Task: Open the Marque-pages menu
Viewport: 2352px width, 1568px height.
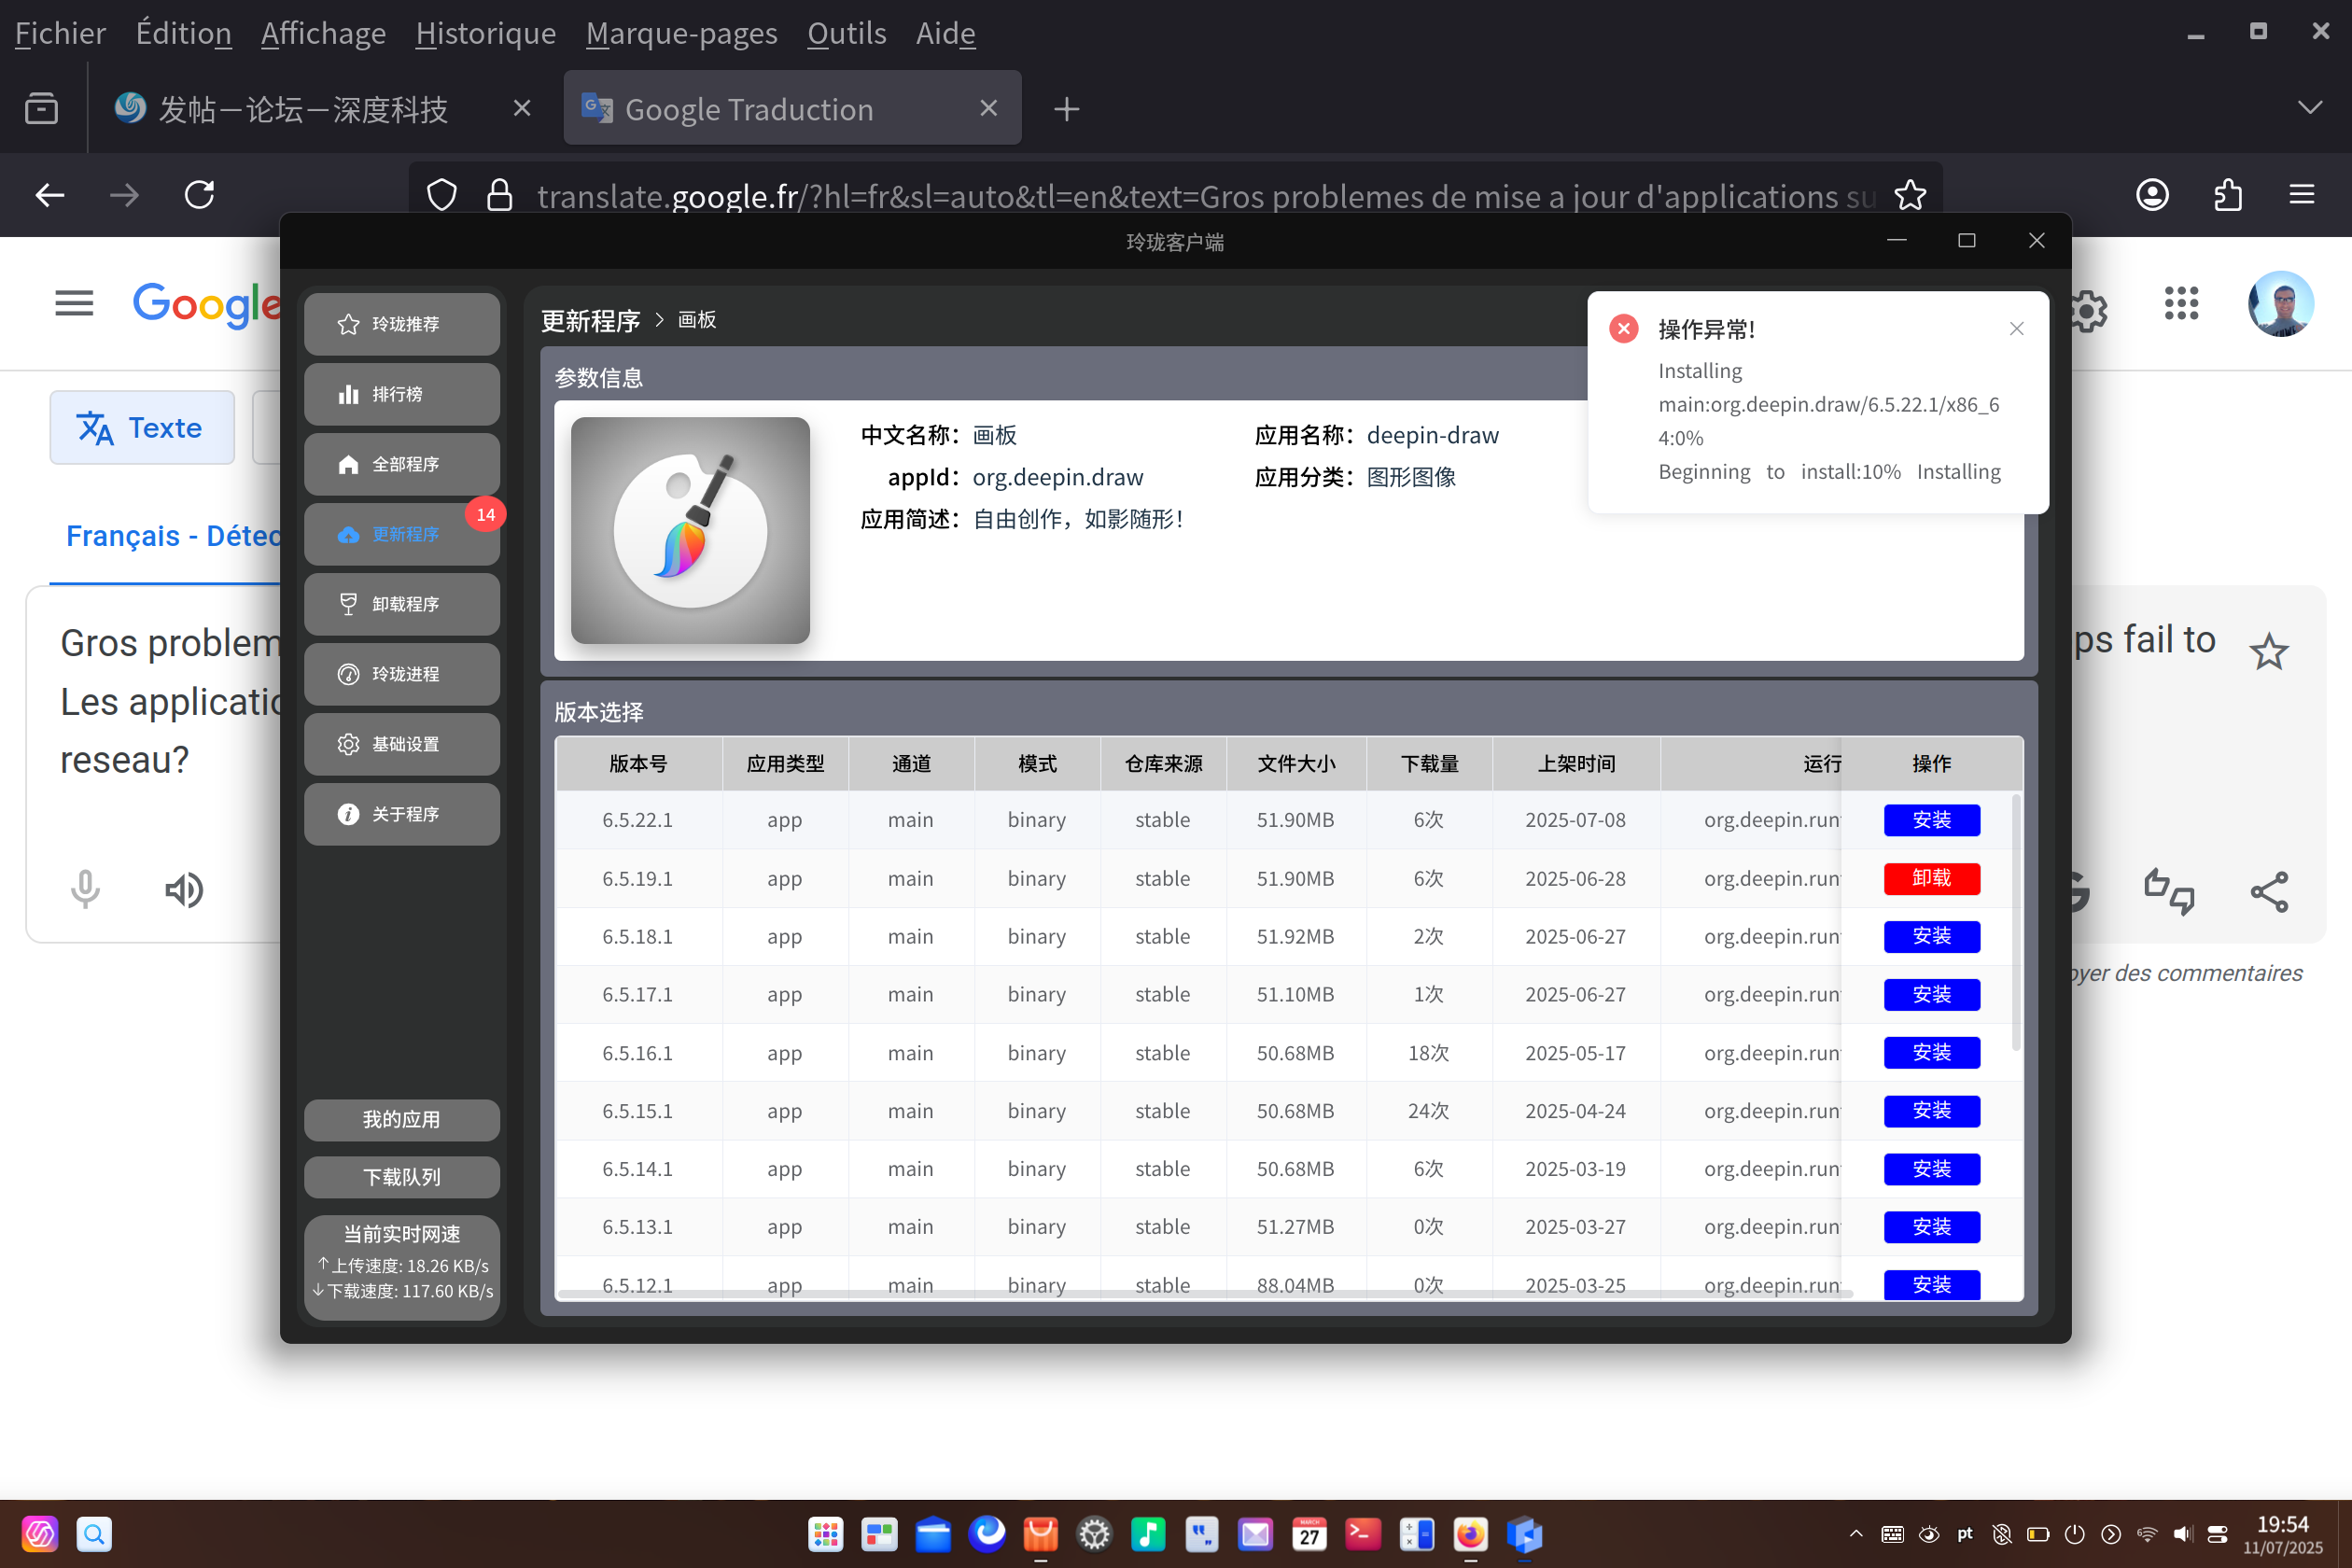Action: pos(682,34)
